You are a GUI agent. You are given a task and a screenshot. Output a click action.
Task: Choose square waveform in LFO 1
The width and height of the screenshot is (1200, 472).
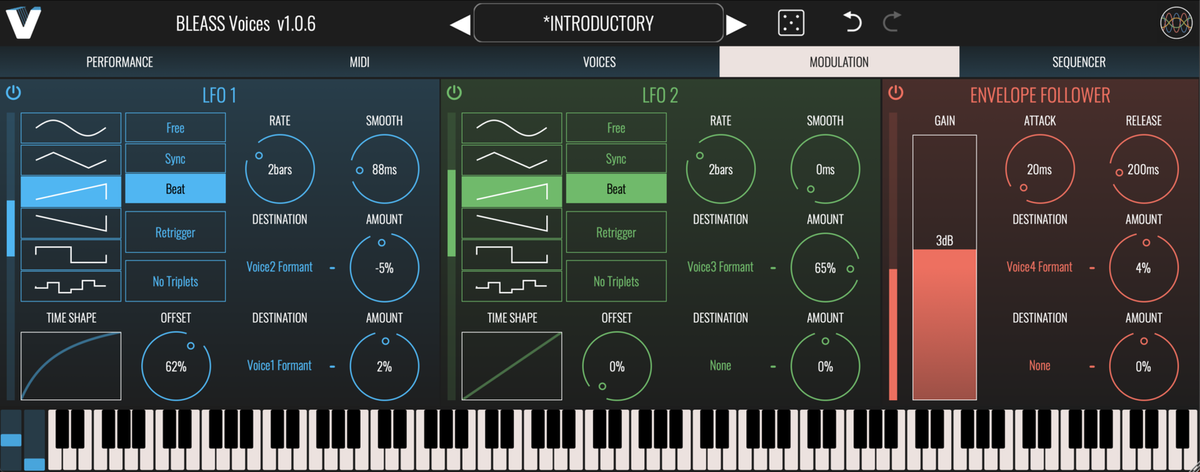70,253
